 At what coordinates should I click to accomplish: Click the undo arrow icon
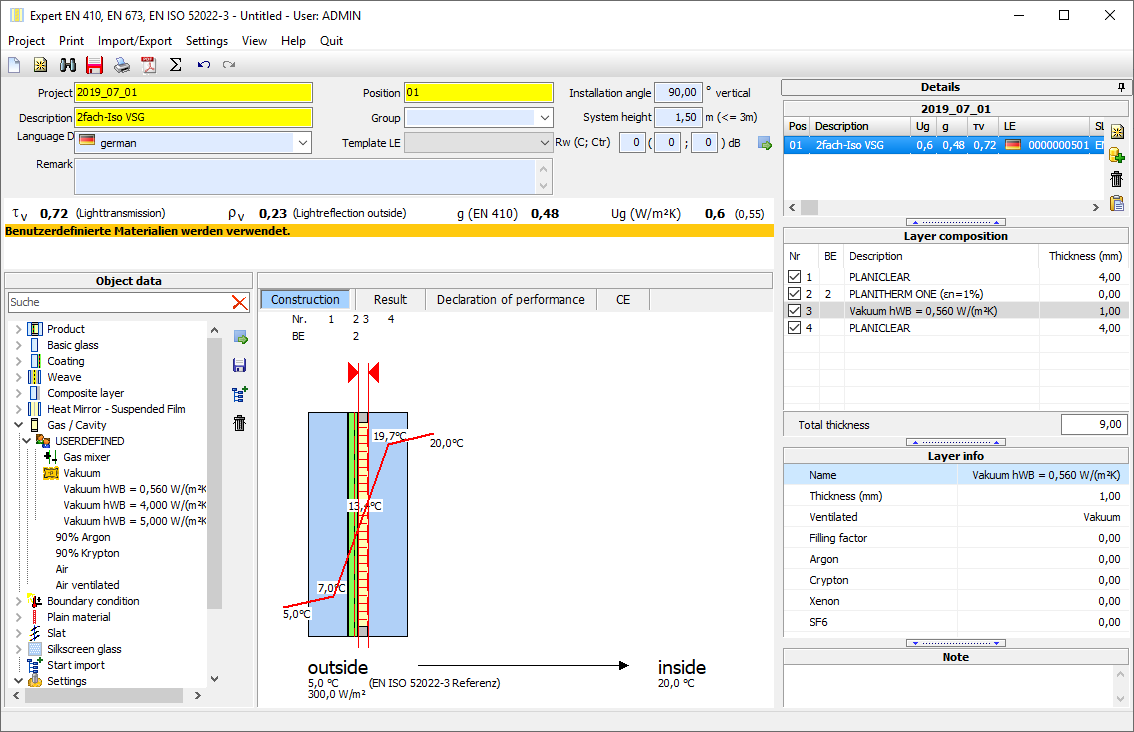[204, 65]
